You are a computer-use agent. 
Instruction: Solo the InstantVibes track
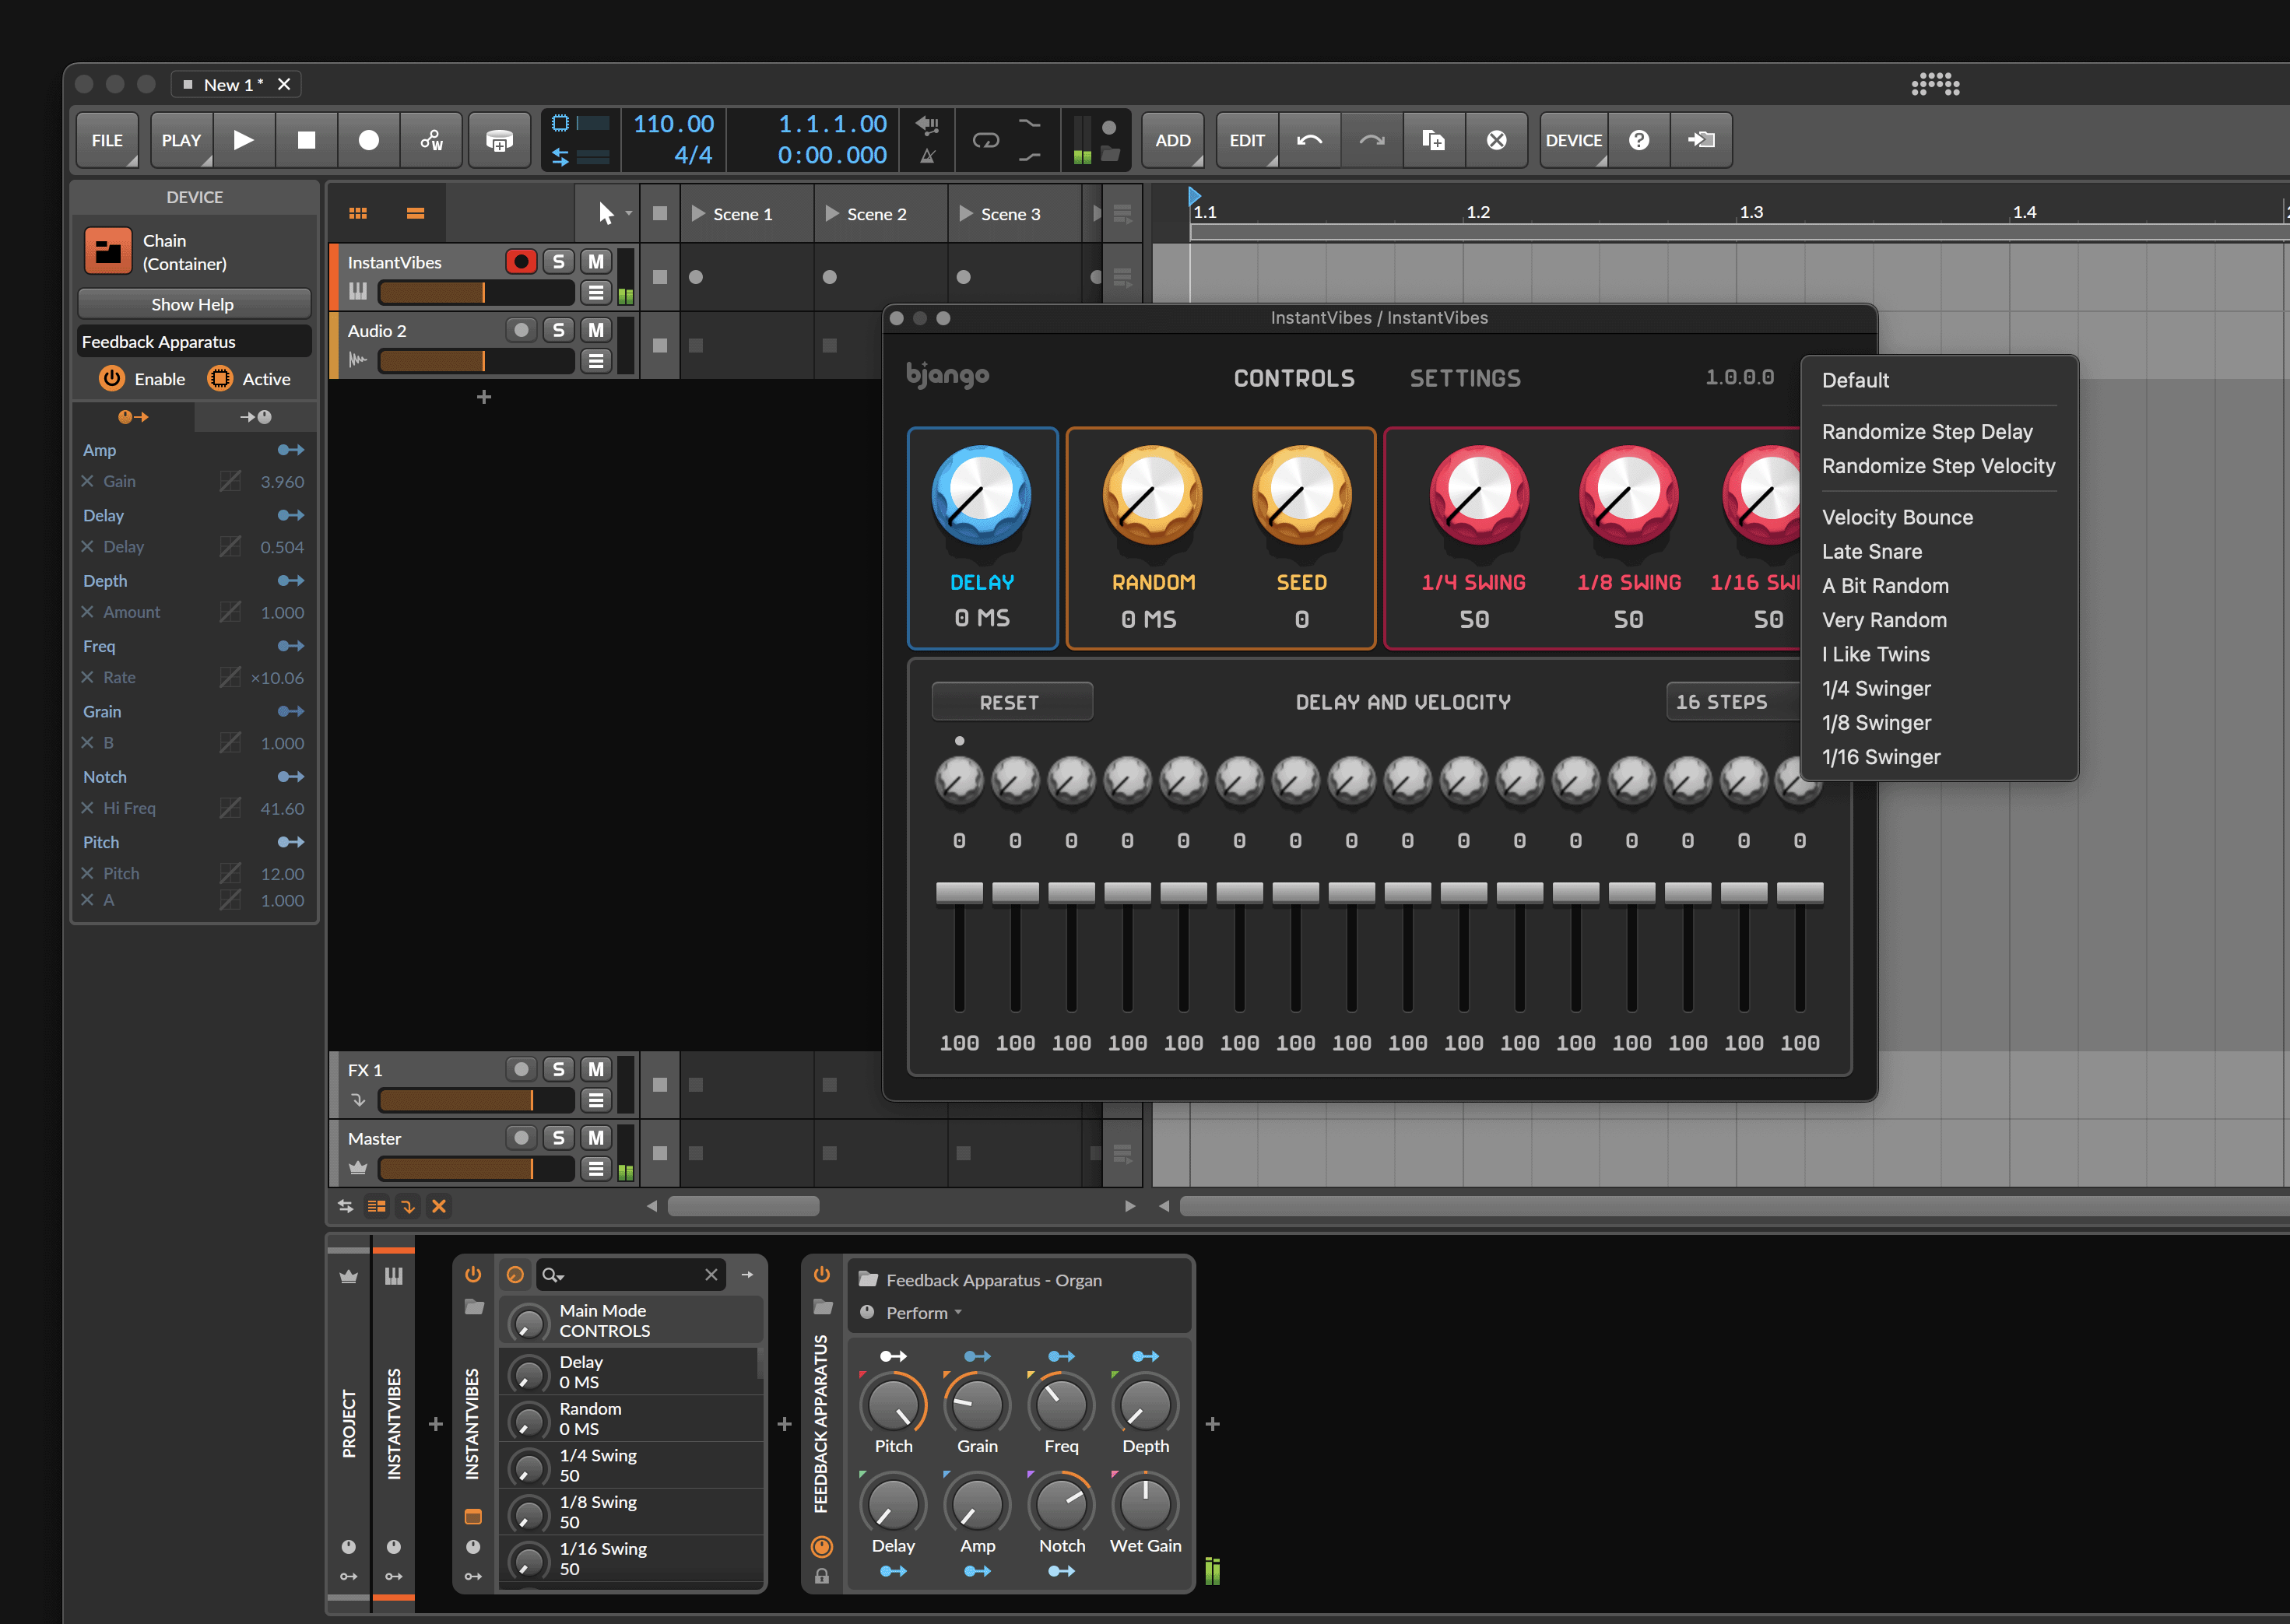tap(559, 262)
